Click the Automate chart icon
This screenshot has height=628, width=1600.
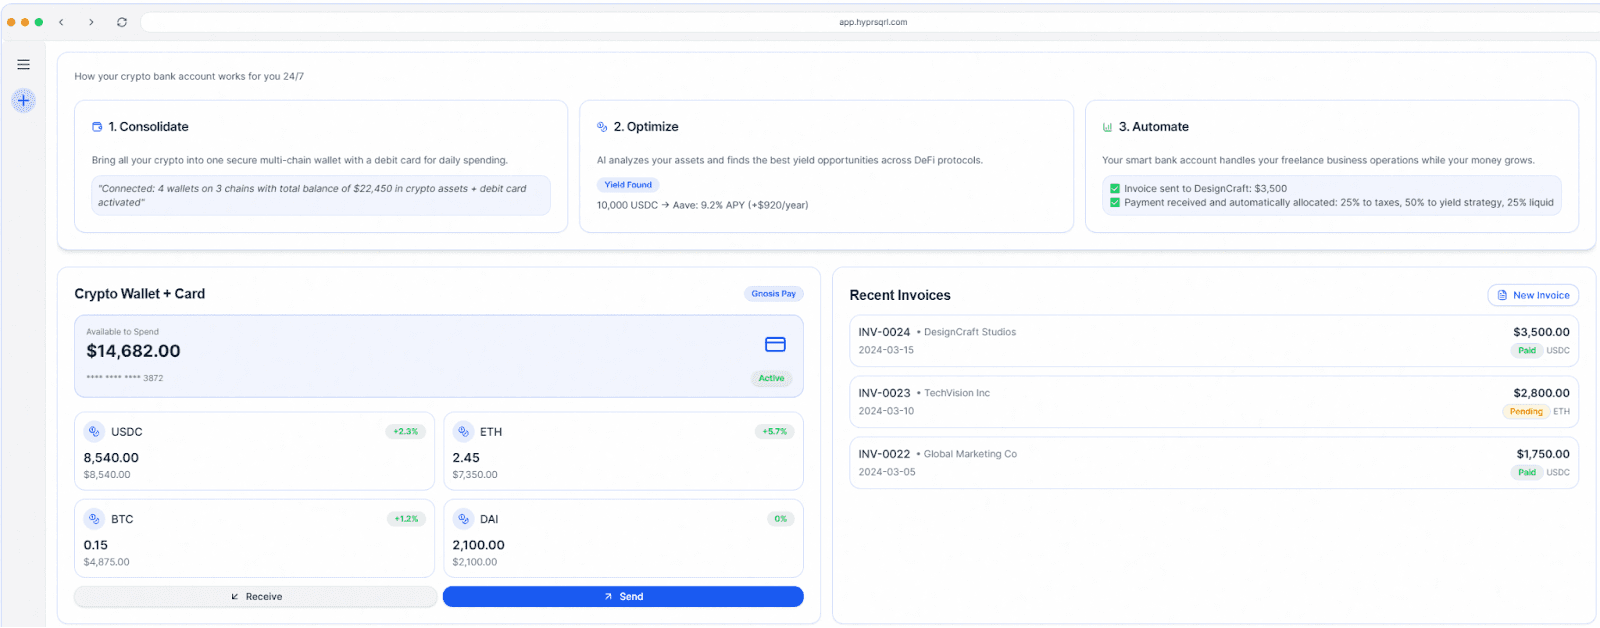click(x=1107, y=127)
